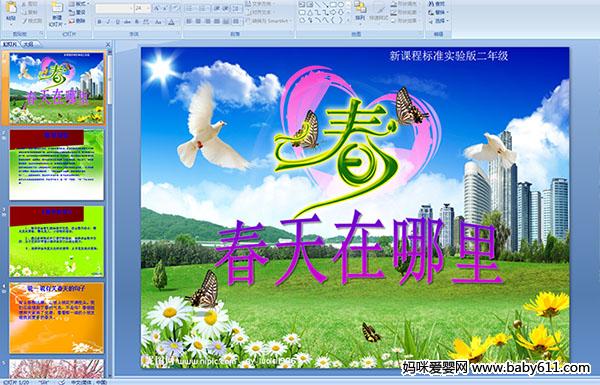Viewport: 600px width, 385px height.
Task: Switch to the Outline tab in the left pane
Action: tap(28, 44)
